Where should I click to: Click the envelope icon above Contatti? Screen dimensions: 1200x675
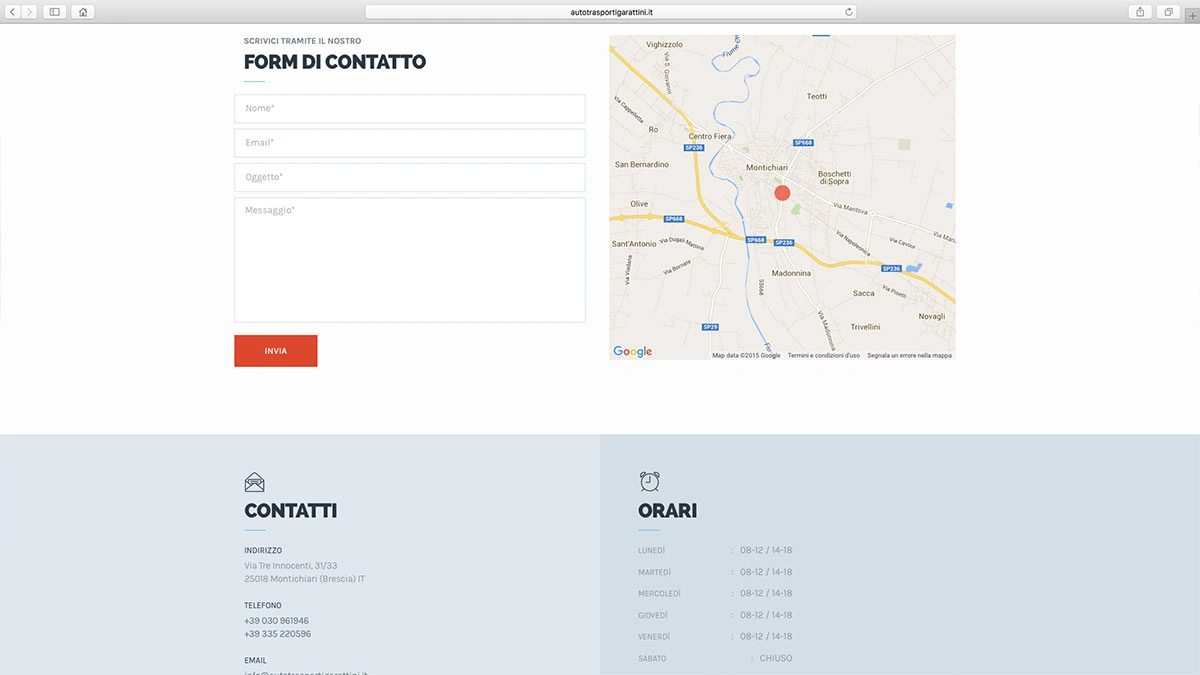(x=254, y=482)
